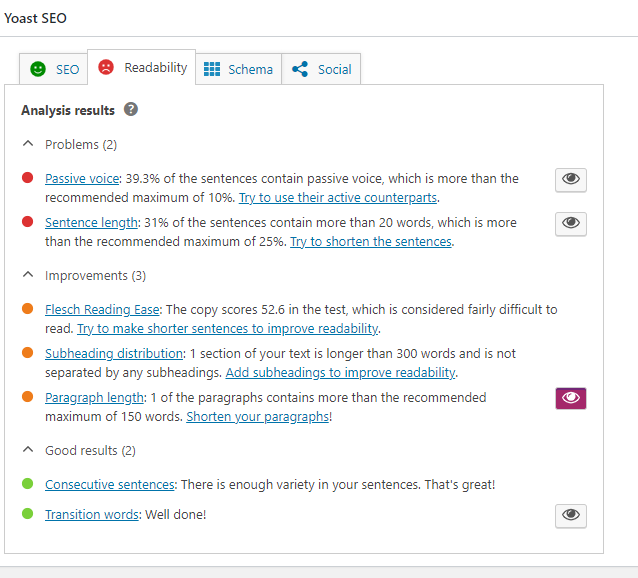Open 'Try to use their active counterparts' link
This screenshot has width=638, height=578.
tap(338, 198)
